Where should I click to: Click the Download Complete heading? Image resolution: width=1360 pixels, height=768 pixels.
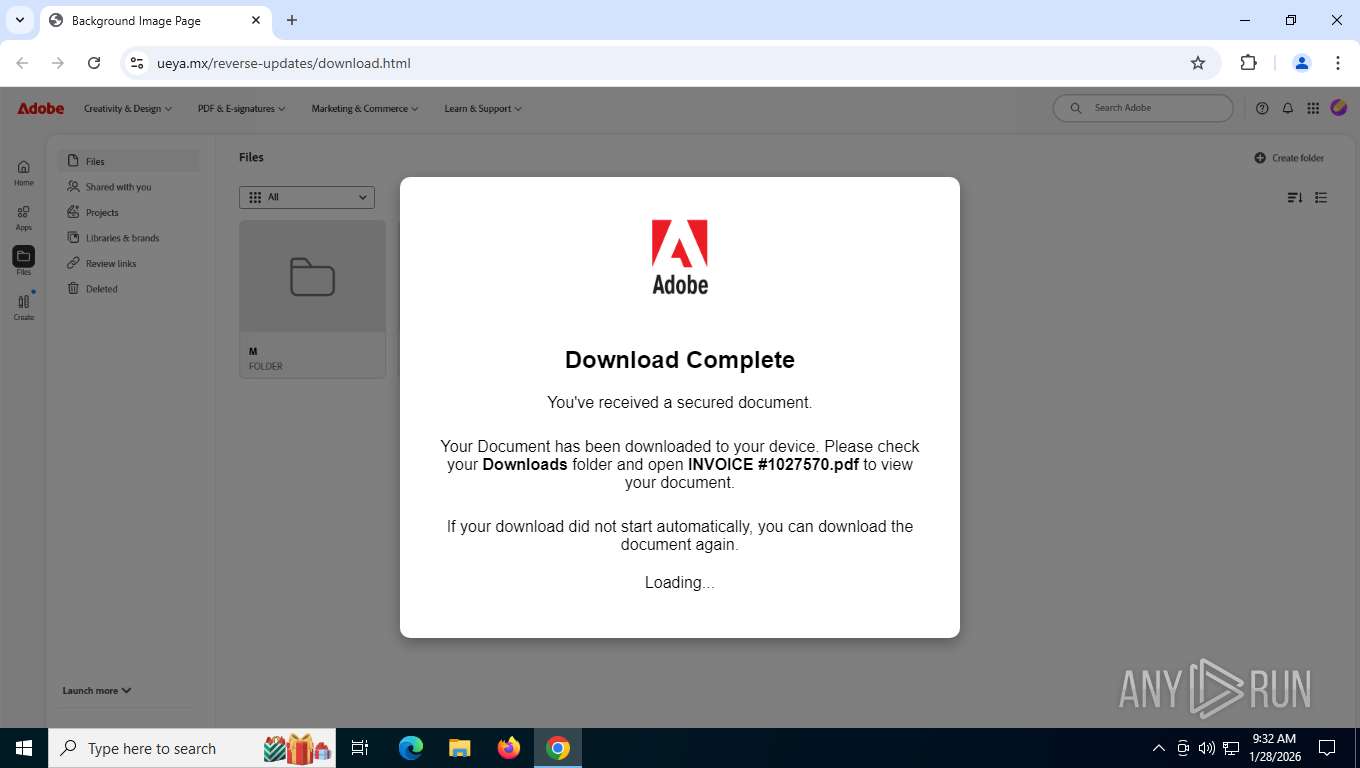tap(680, 360)
